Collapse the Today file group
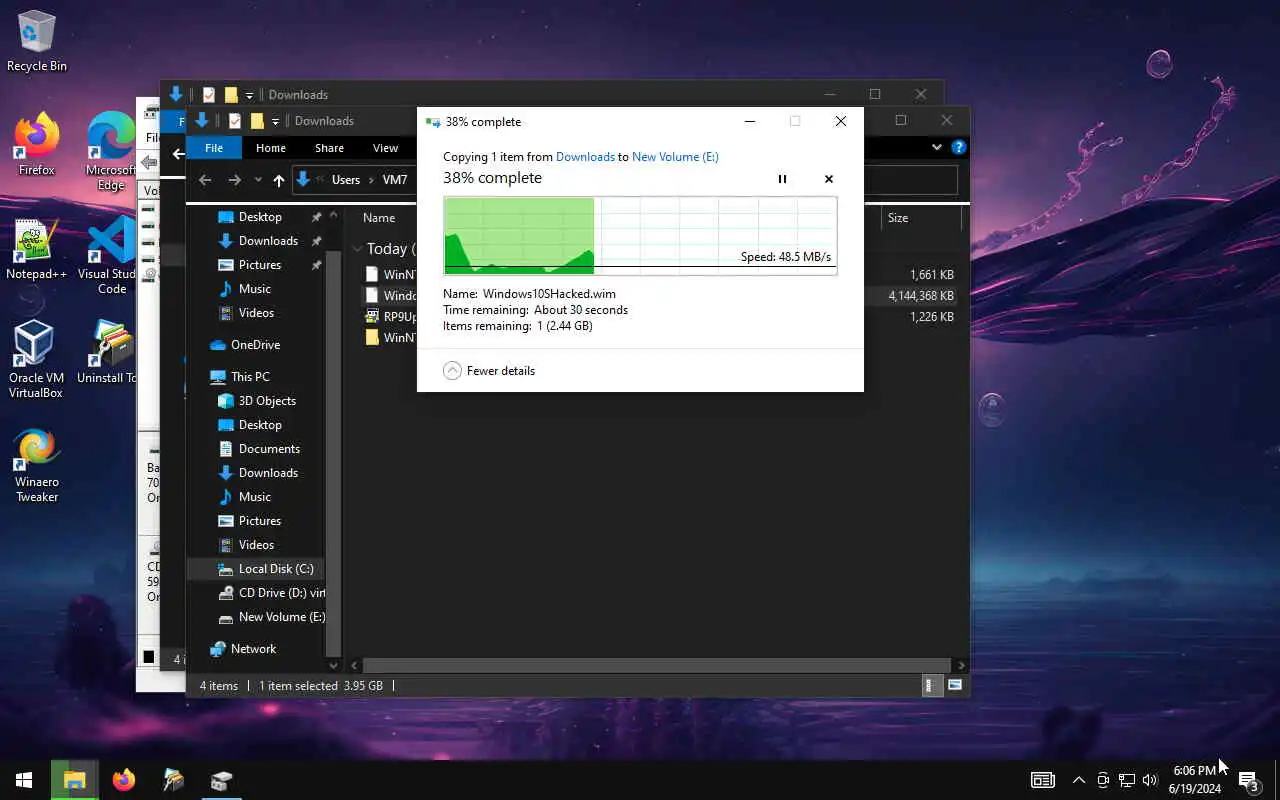Viewport: 1280px width, 800px height. [x=357, y=249]
